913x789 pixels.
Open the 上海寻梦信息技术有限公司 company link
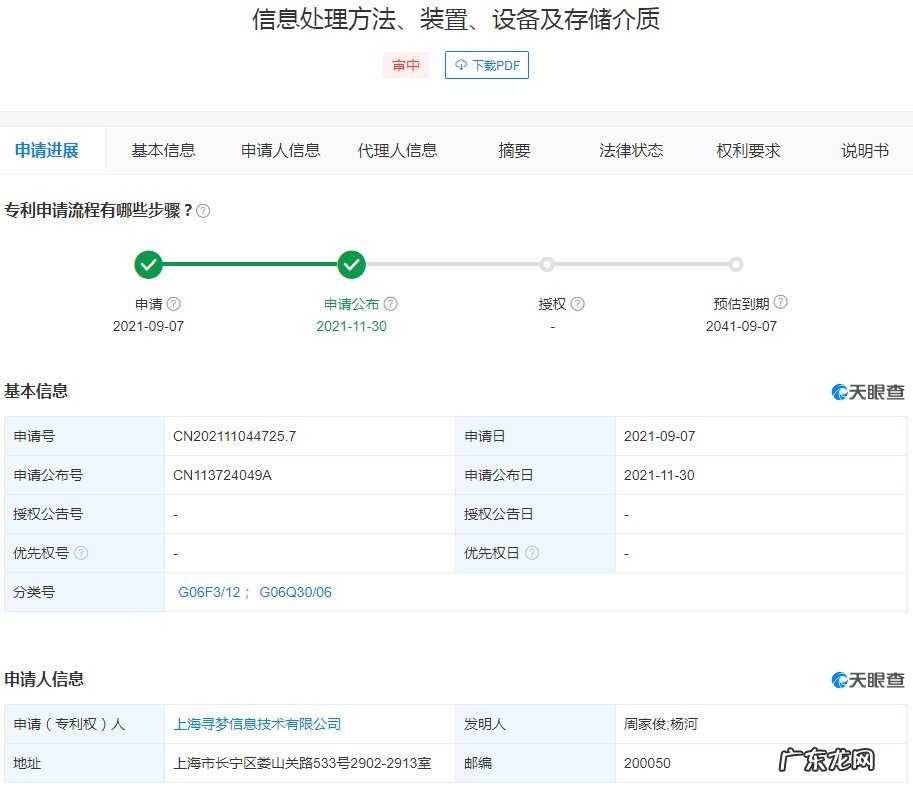coord(258,723)
